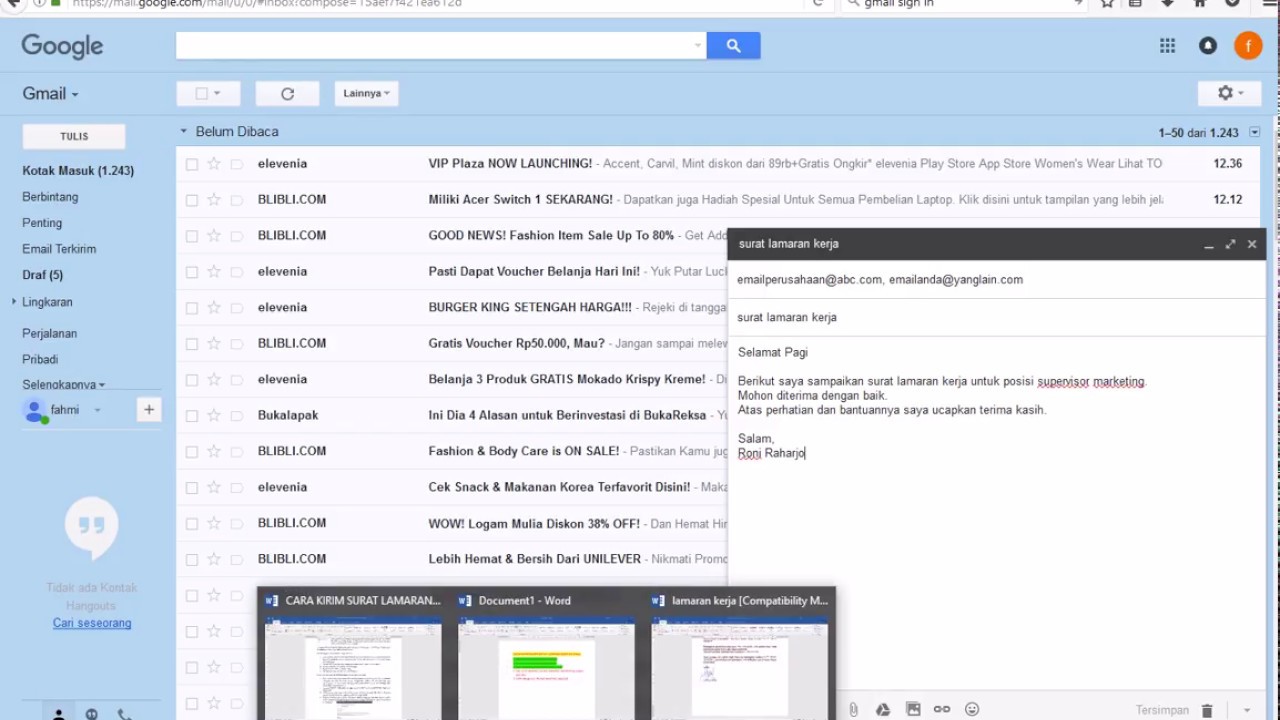Image resolution: width=1280 pixels, height=720 pixels.
Task: Tick checkbox for Cek Snack & Makanan Korea email
Action: pyautogui.click(x=191, y=488)
